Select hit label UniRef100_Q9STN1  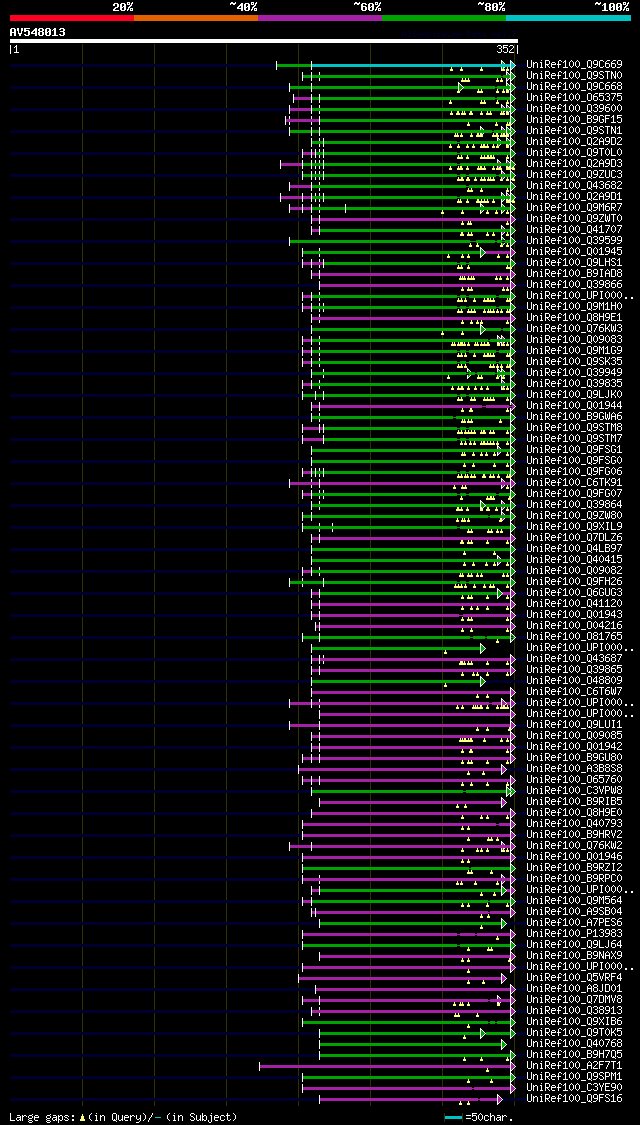pos(574,131)
